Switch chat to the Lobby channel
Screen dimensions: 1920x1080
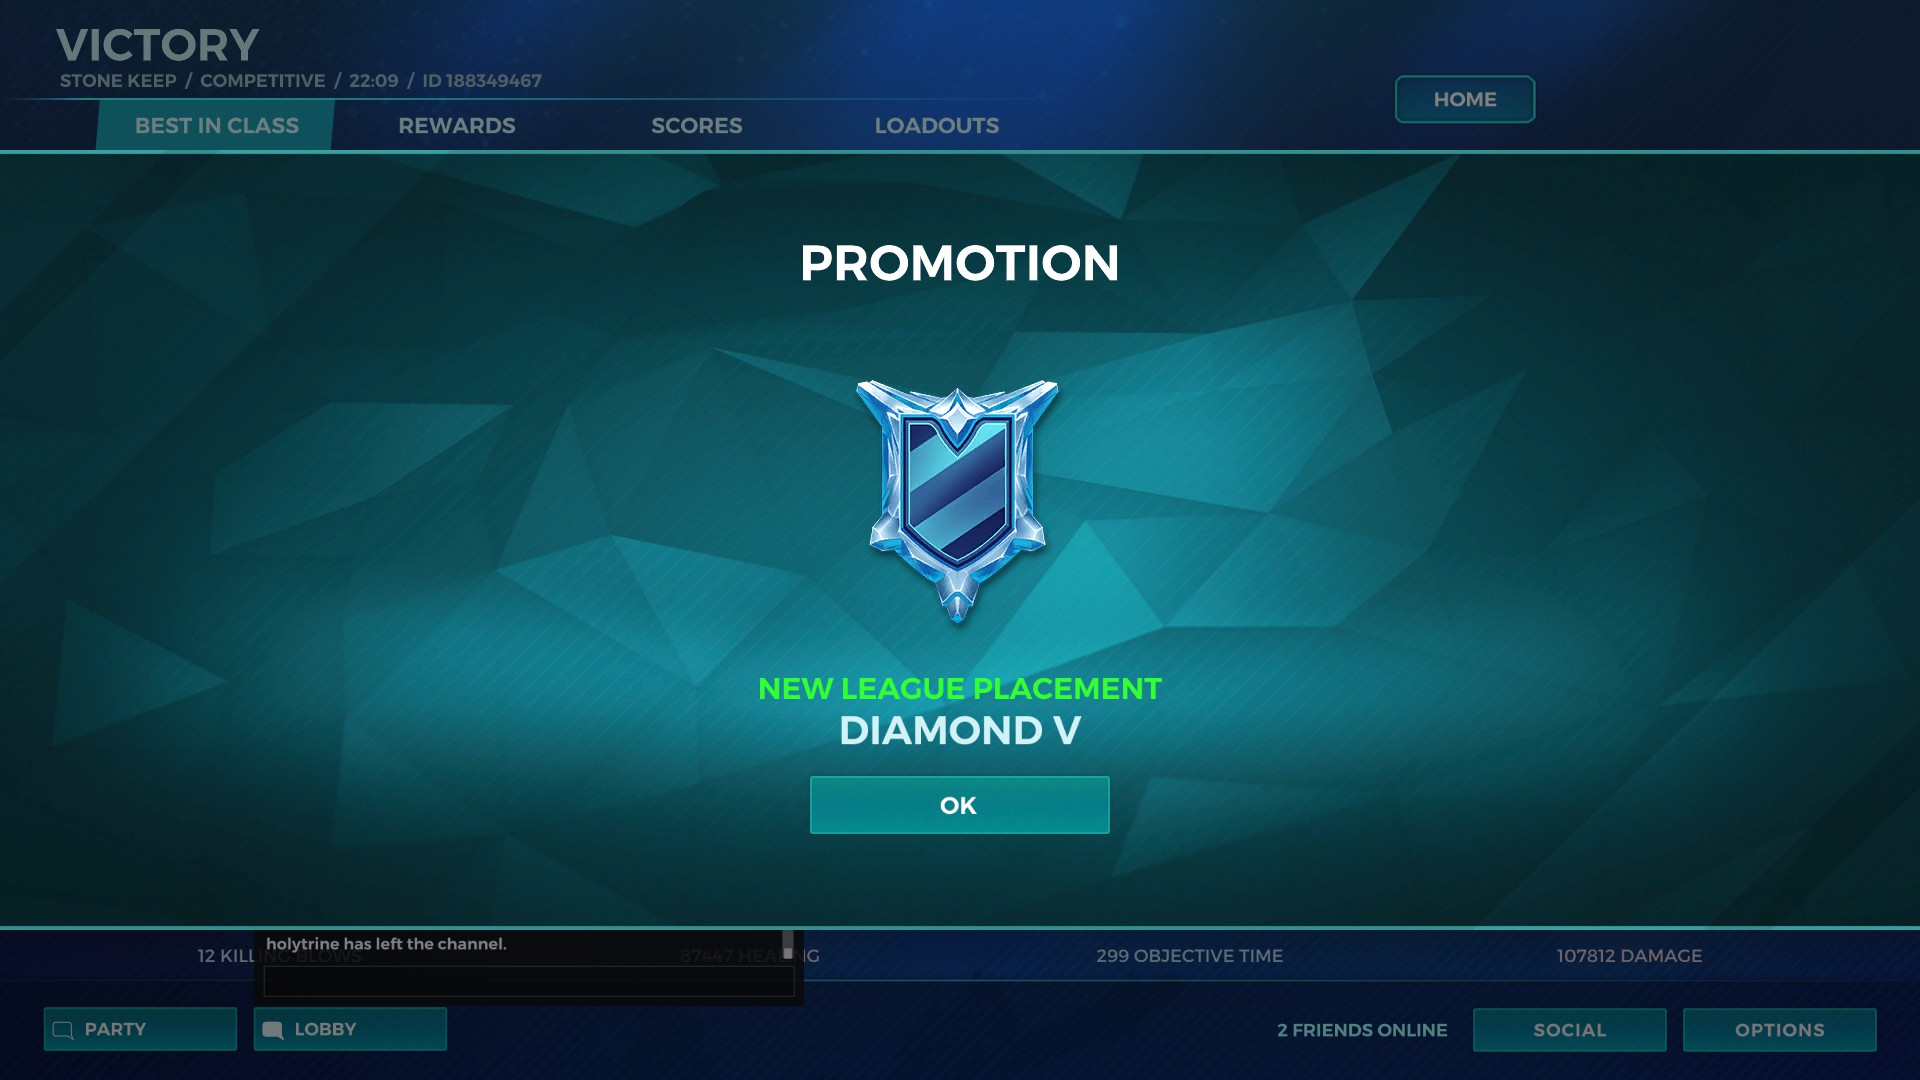[350, 1029]
